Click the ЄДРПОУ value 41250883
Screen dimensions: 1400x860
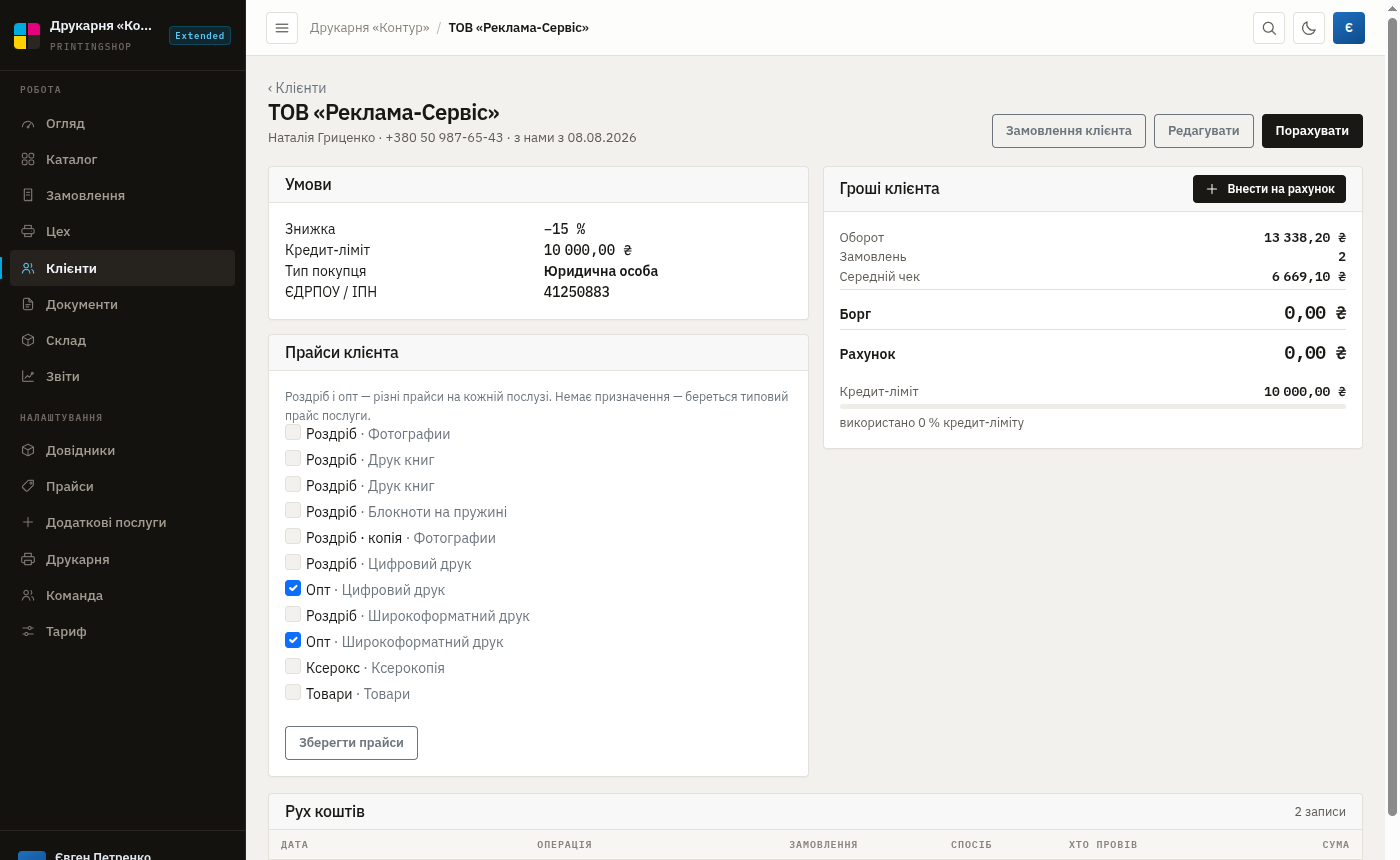[577, 292]
